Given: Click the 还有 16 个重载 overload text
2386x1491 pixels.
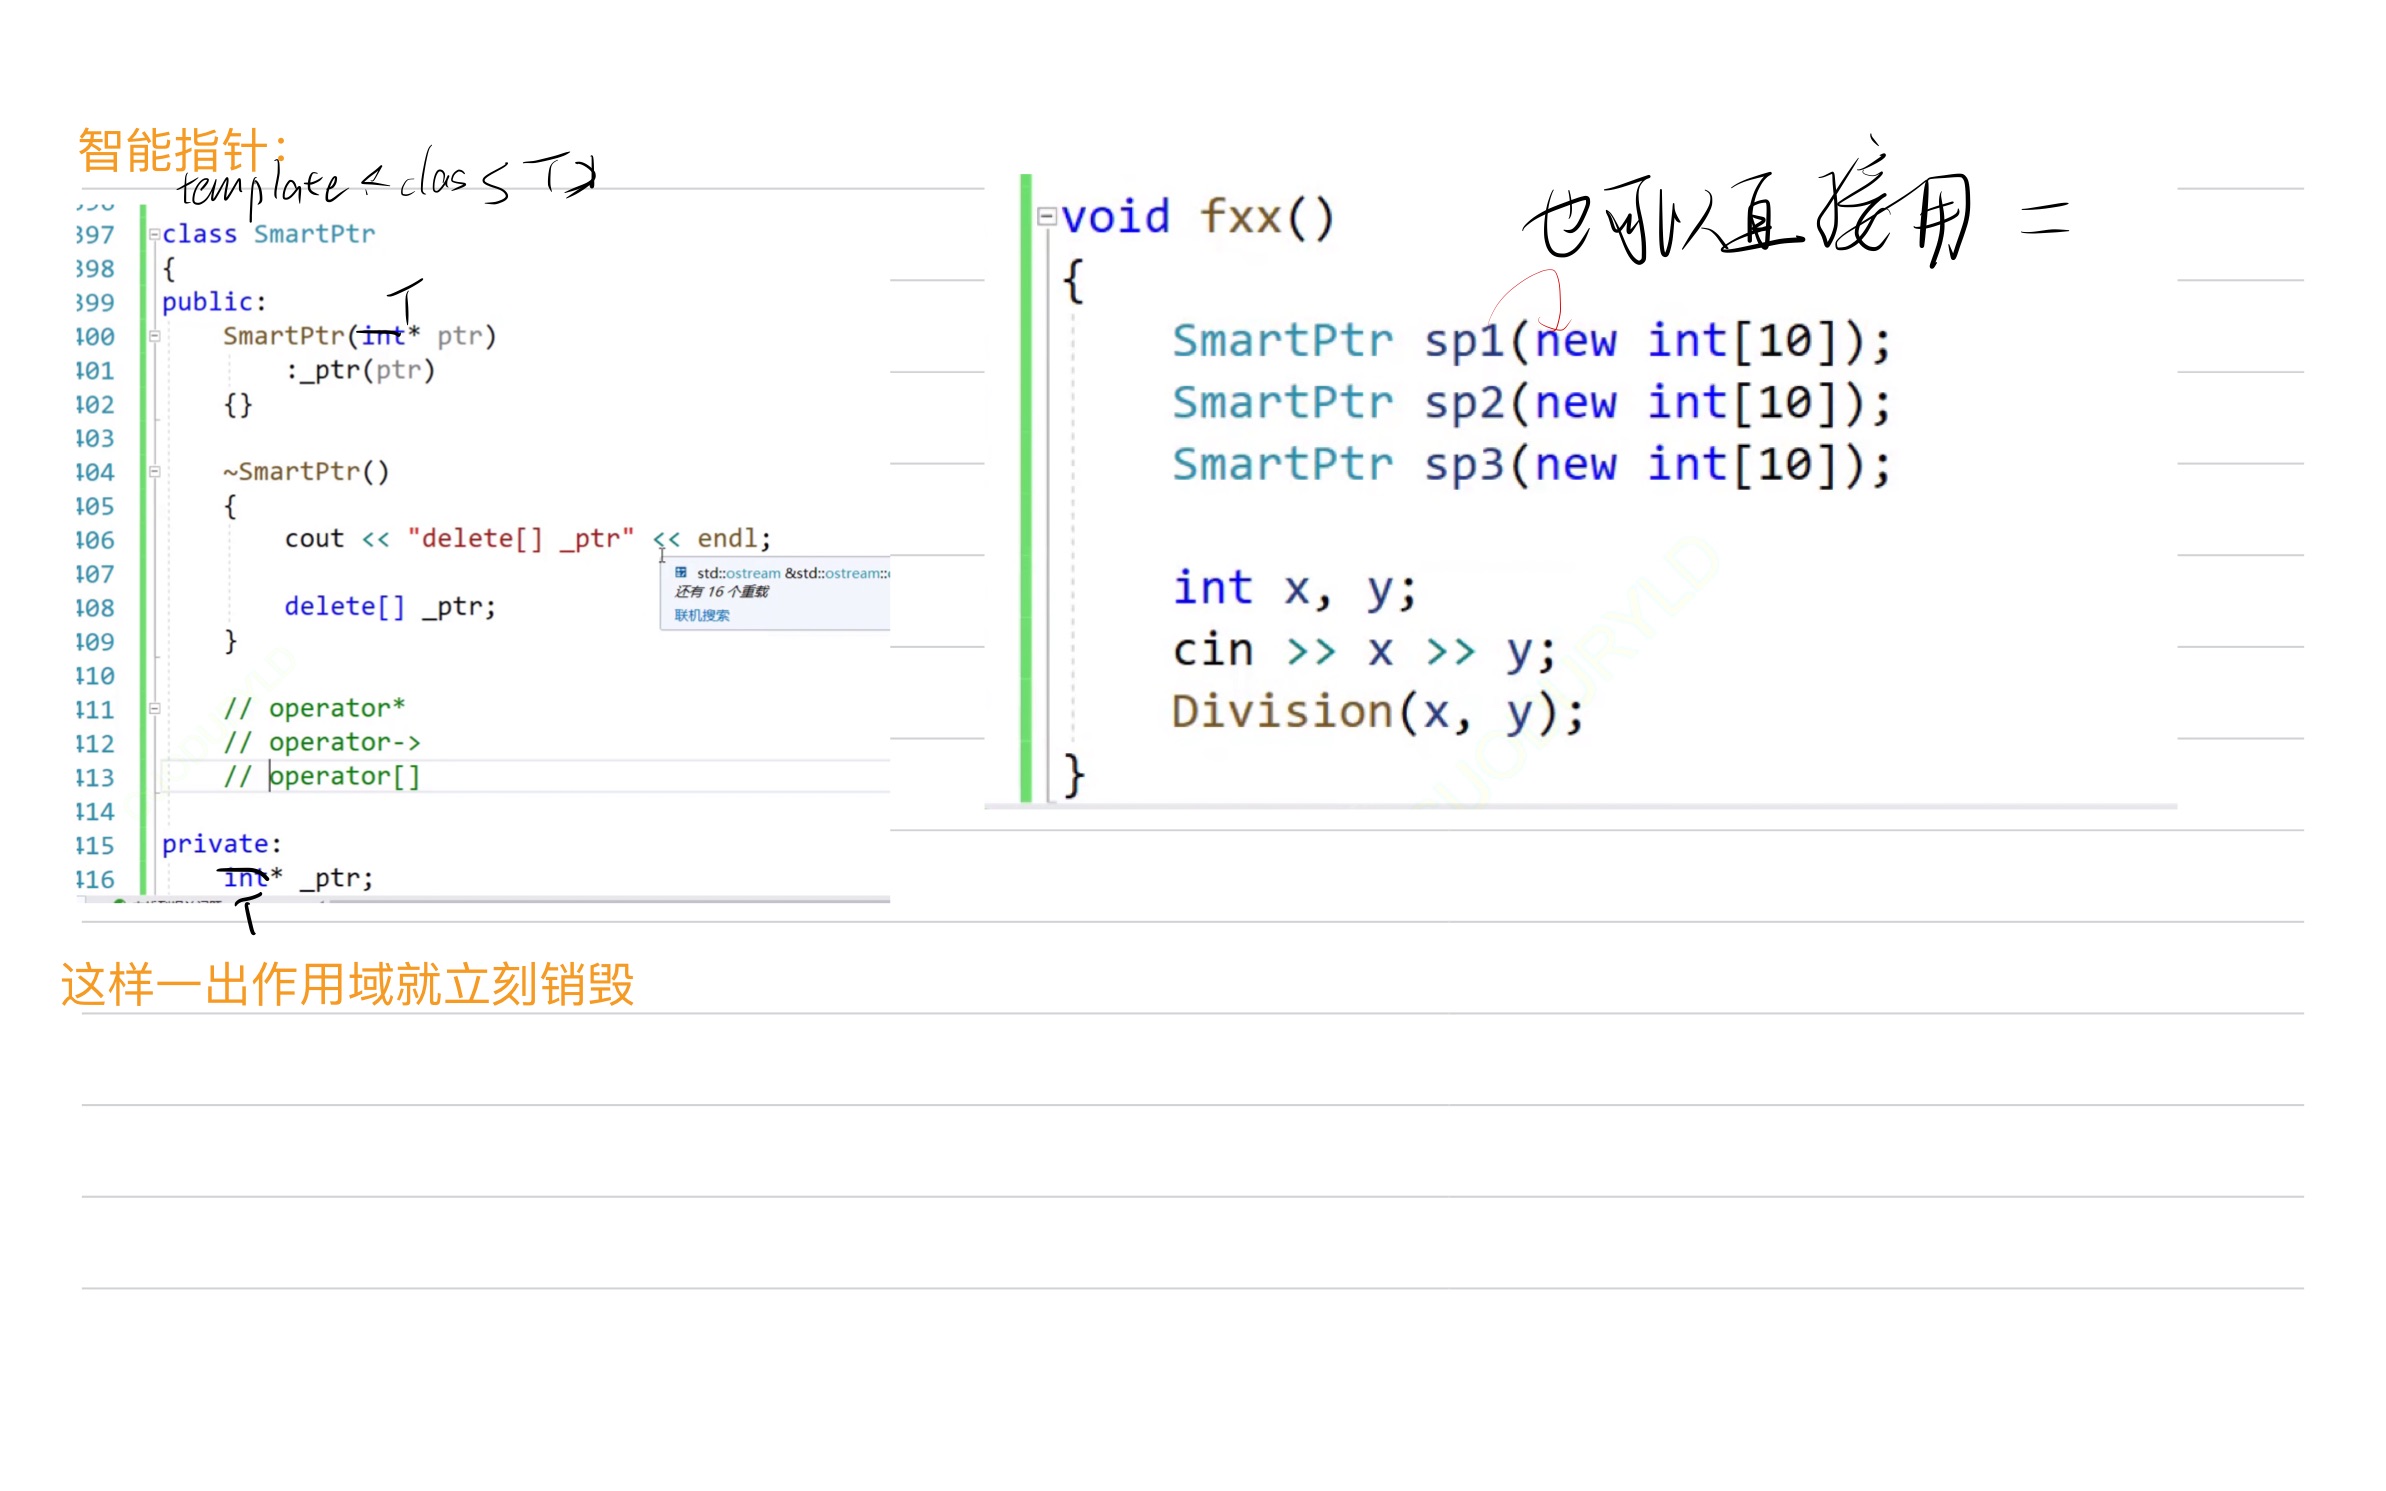Looking at the screenshot, I should click(x=721, y=592).
